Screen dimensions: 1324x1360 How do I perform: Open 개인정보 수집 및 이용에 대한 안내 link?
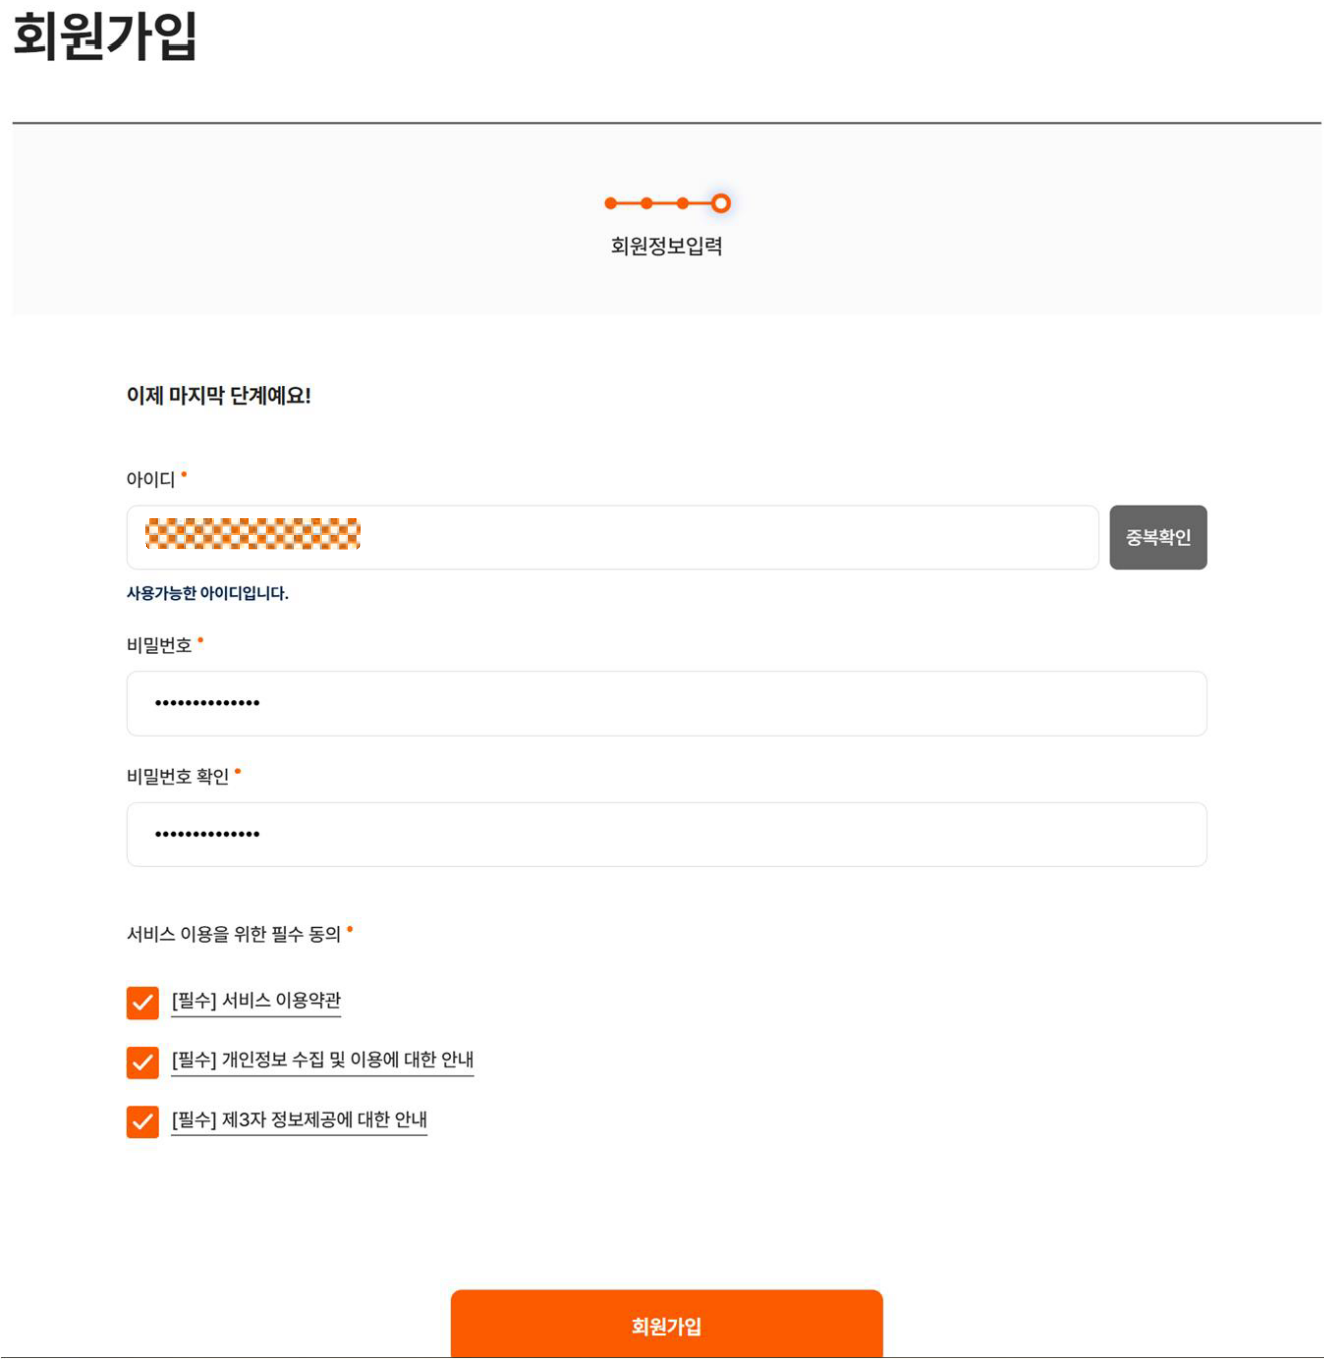(322, 1060)
